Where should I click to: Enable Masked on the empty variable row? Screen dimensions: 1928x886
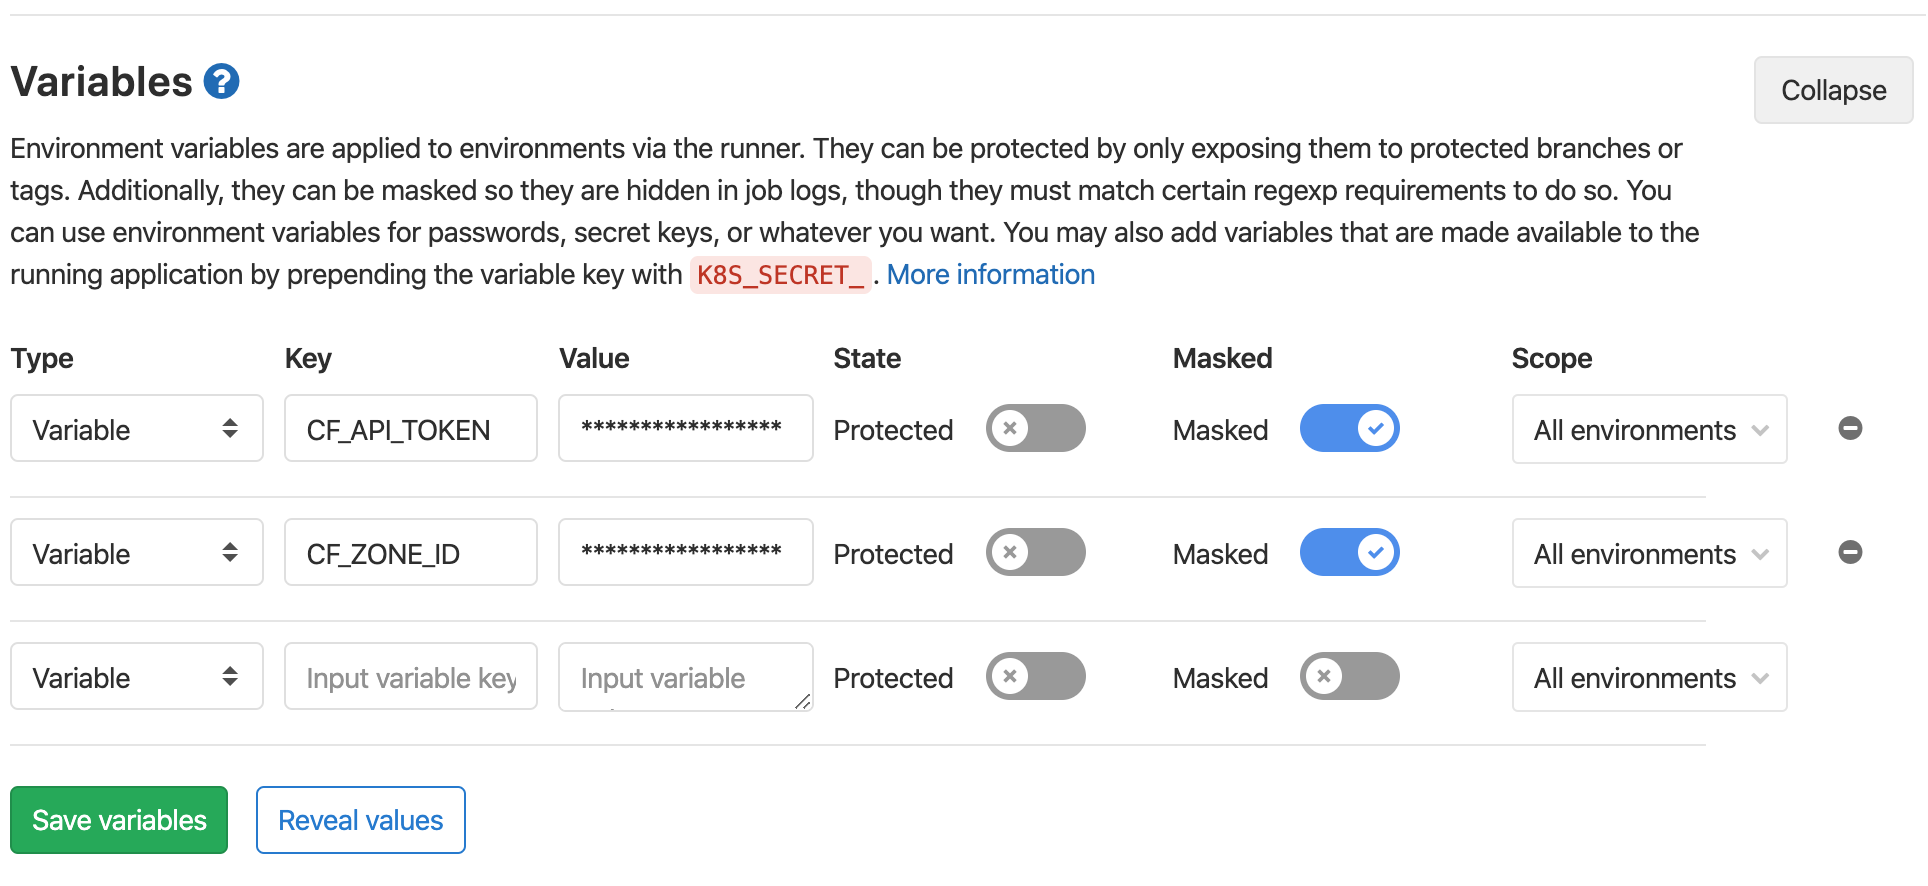coord(1350,676)
